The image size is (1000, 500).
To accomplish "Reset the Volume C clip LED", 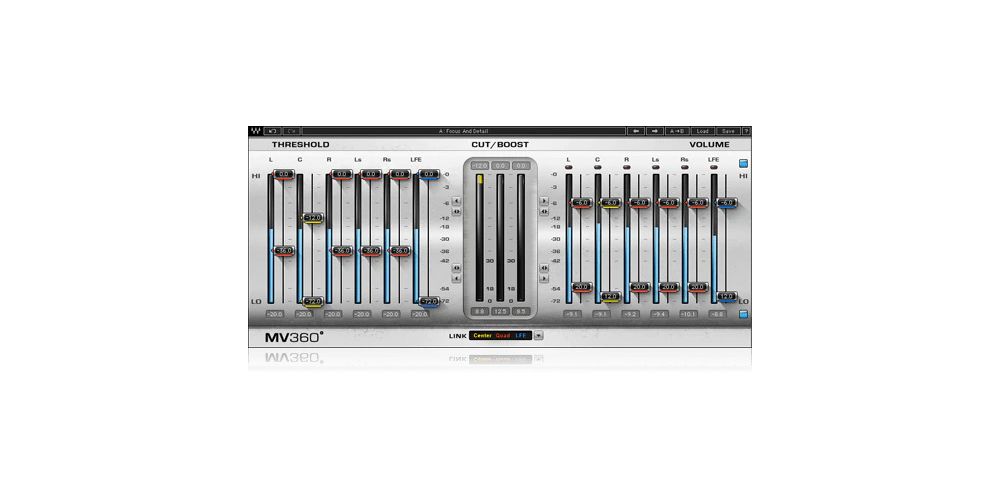I will tap(598, 168).
